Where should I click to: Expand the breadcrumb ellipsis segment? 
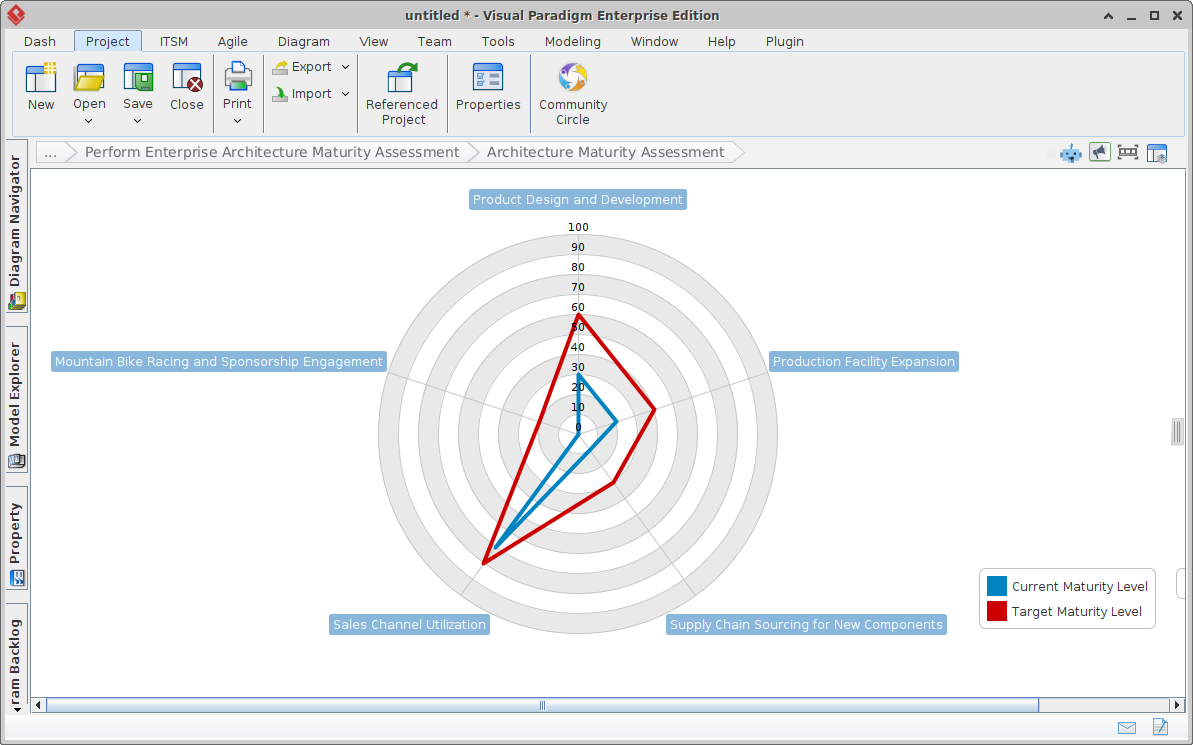coord(50,152)
